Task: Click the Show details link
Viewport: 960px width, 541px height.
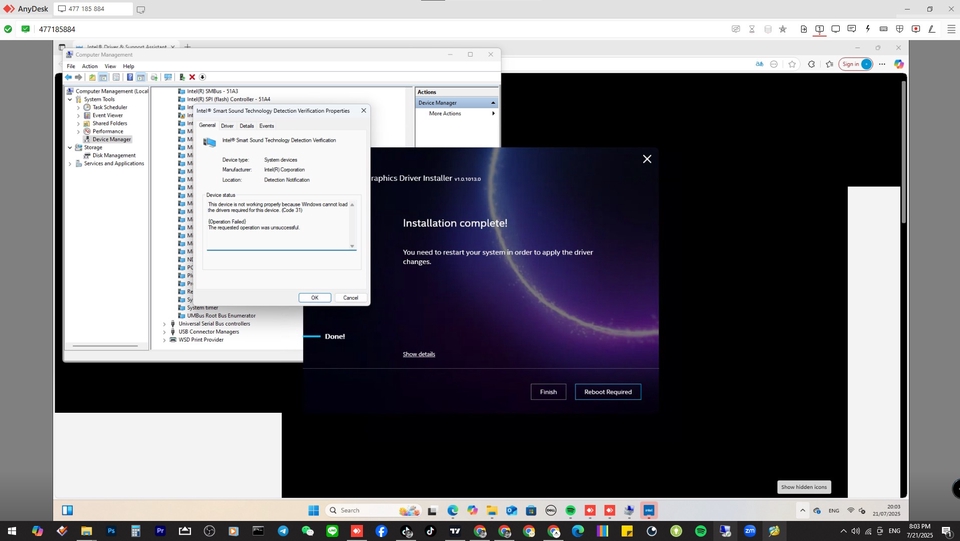Action: tap(419, 354)
